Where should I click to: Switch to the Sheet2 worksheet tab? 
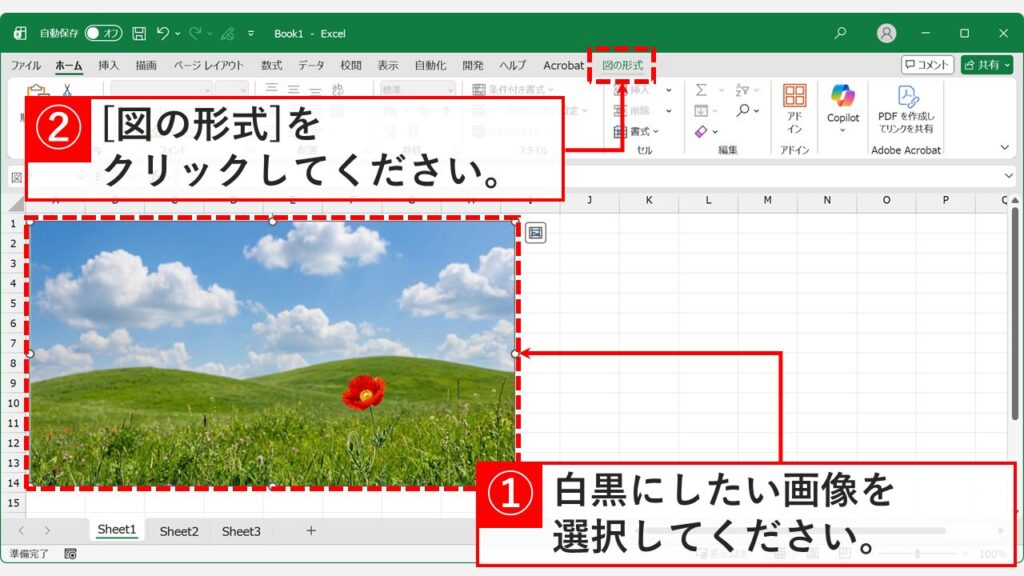click(178, 531)
